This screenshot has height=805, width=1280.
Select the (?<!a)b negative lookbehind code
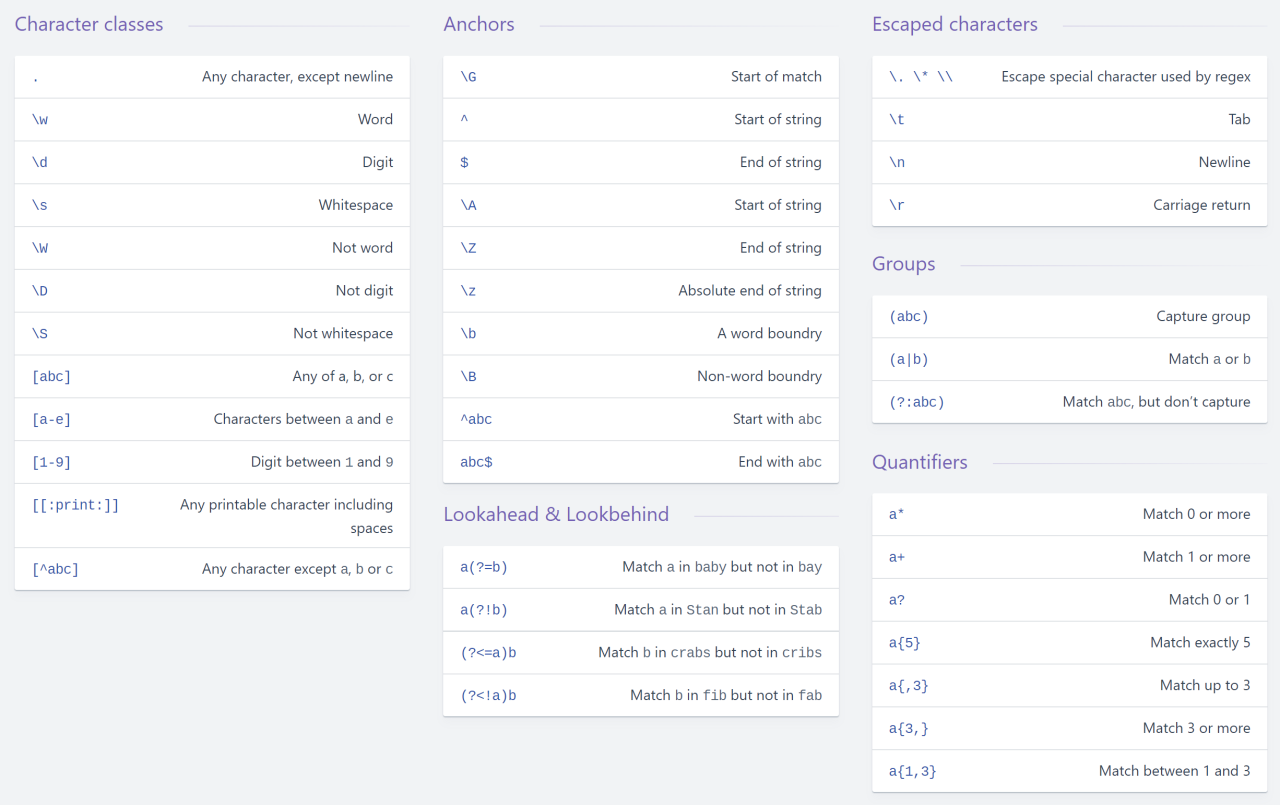tap(488, 695)
